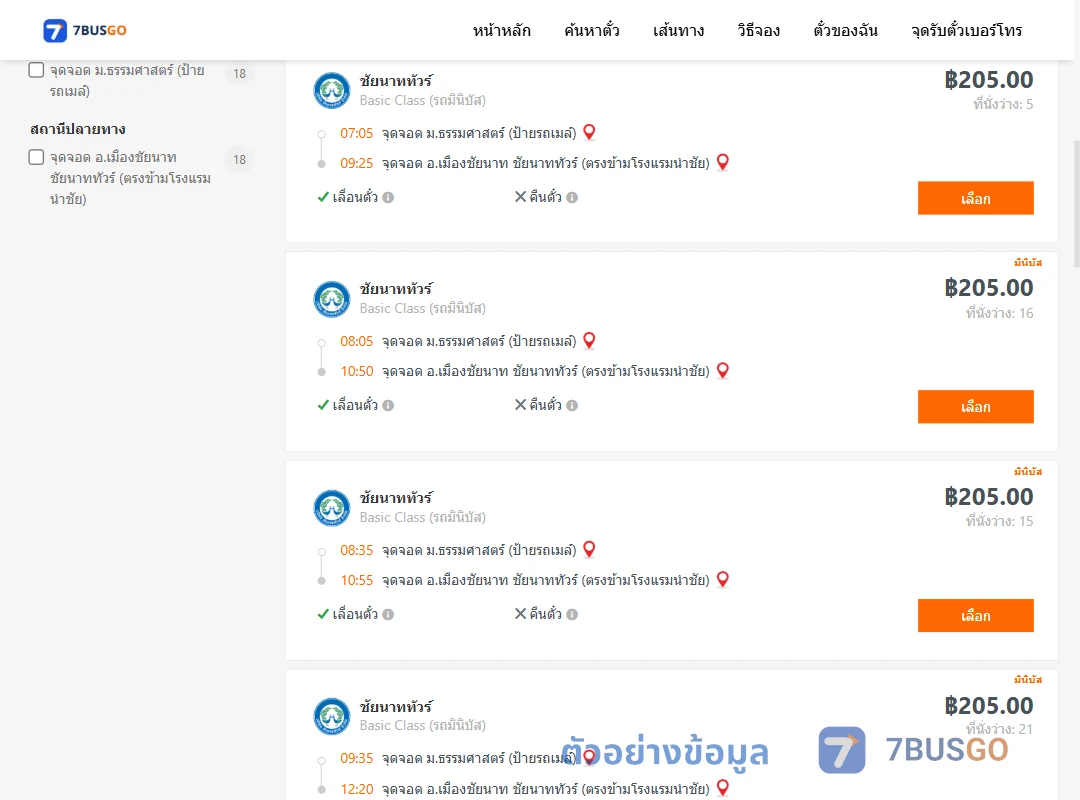
Task: Show เลื่อนตั๋ว info icon on 08:05 trip
Action: [388, 406]
